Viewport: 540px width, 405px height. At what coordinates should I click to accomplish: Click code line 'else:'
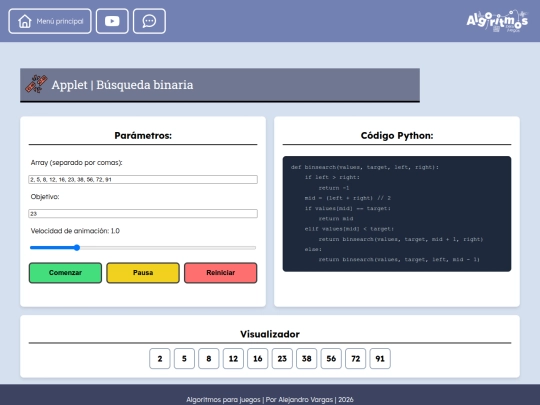click(313, 249)
